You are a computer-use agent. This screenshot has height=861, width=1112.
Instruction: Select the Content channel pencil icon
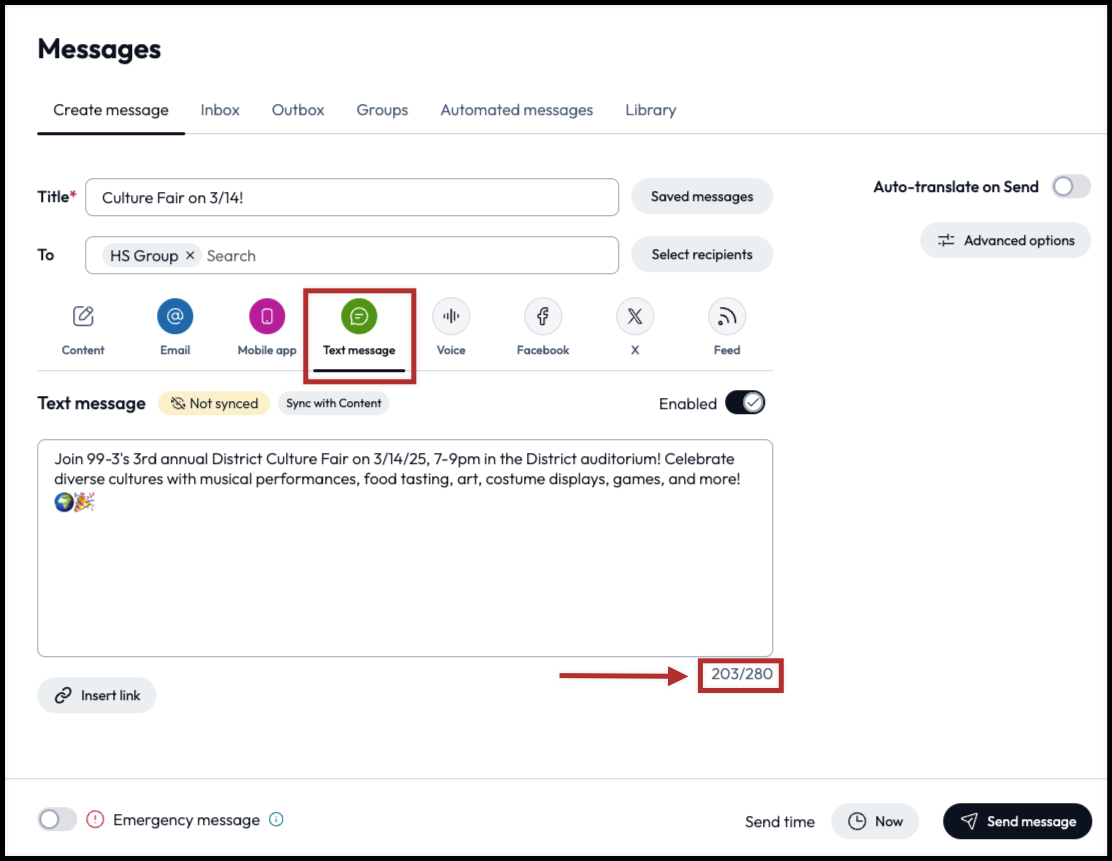point(83,317)
